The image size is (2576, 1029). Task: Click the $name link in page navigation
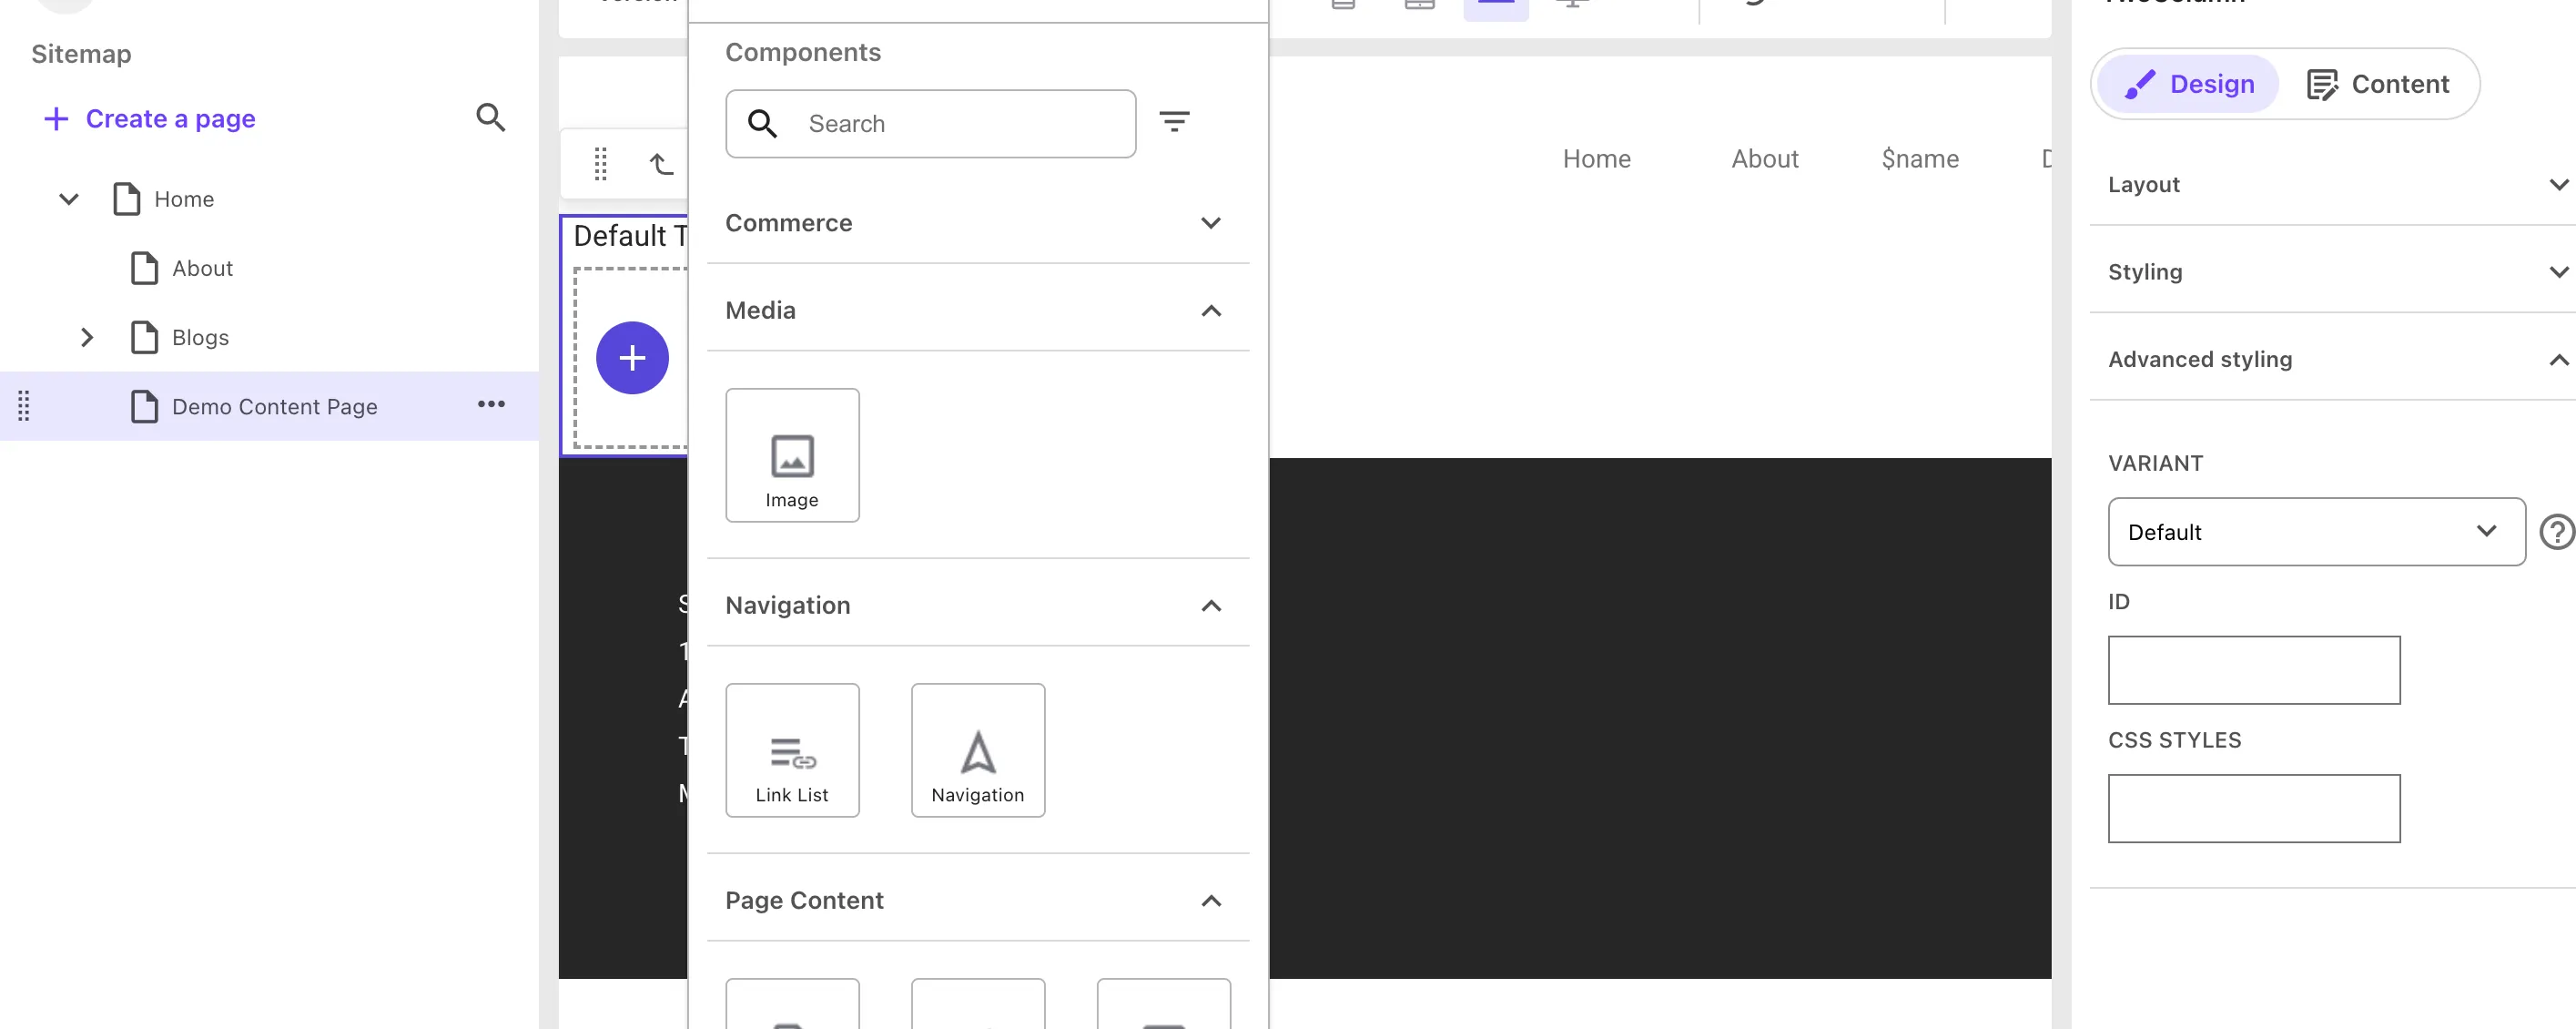click(x=1919, y=159)
